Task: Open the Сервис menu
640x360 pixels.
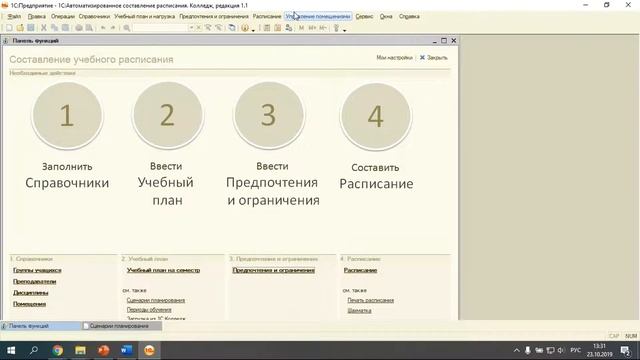Action: tap(364, 16)
